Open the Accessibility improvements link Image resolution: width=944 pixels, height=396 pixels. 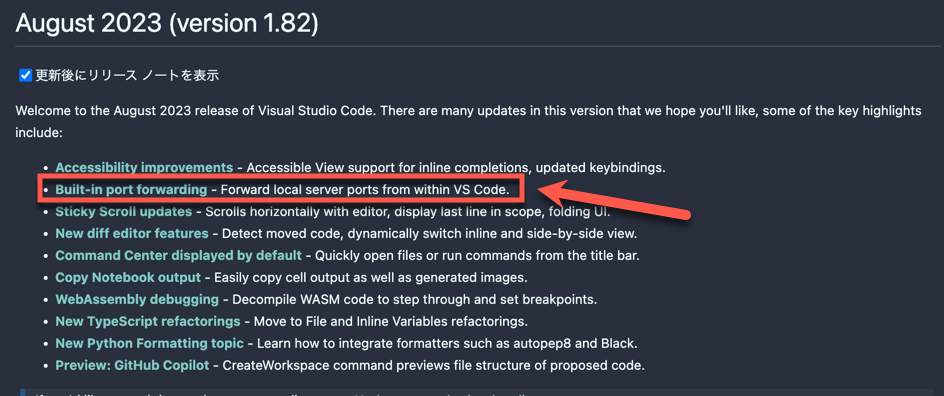pos(144,167)
